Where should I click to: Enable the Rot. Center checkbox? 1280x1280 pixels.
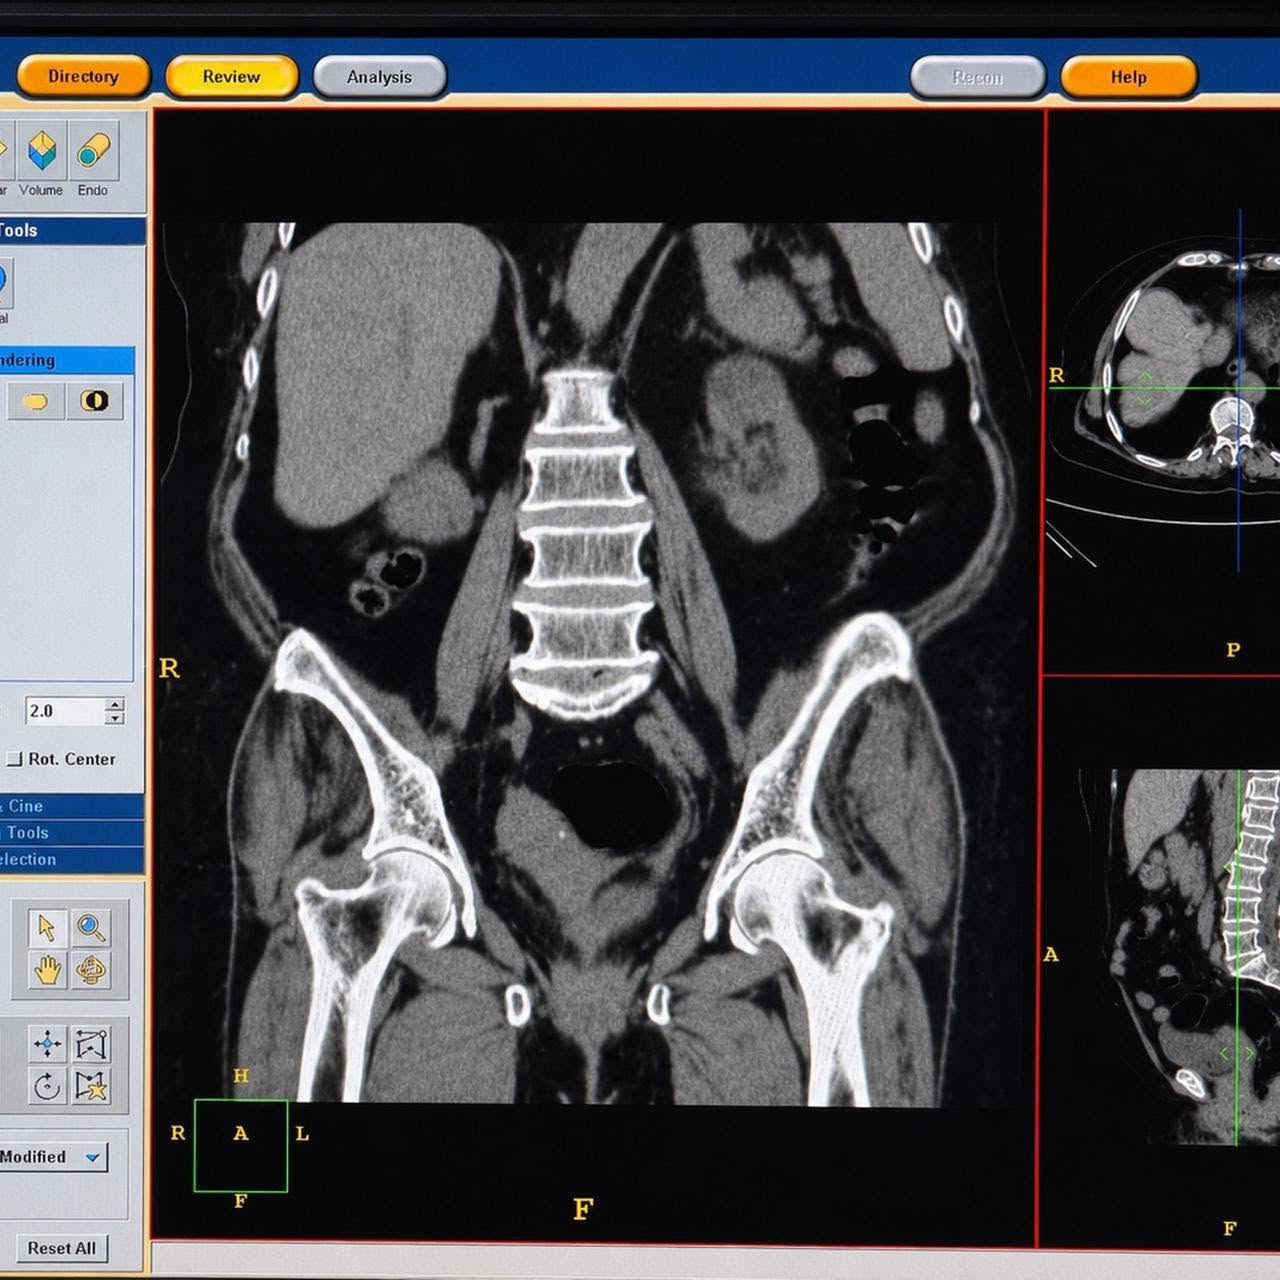click(14, 759)
